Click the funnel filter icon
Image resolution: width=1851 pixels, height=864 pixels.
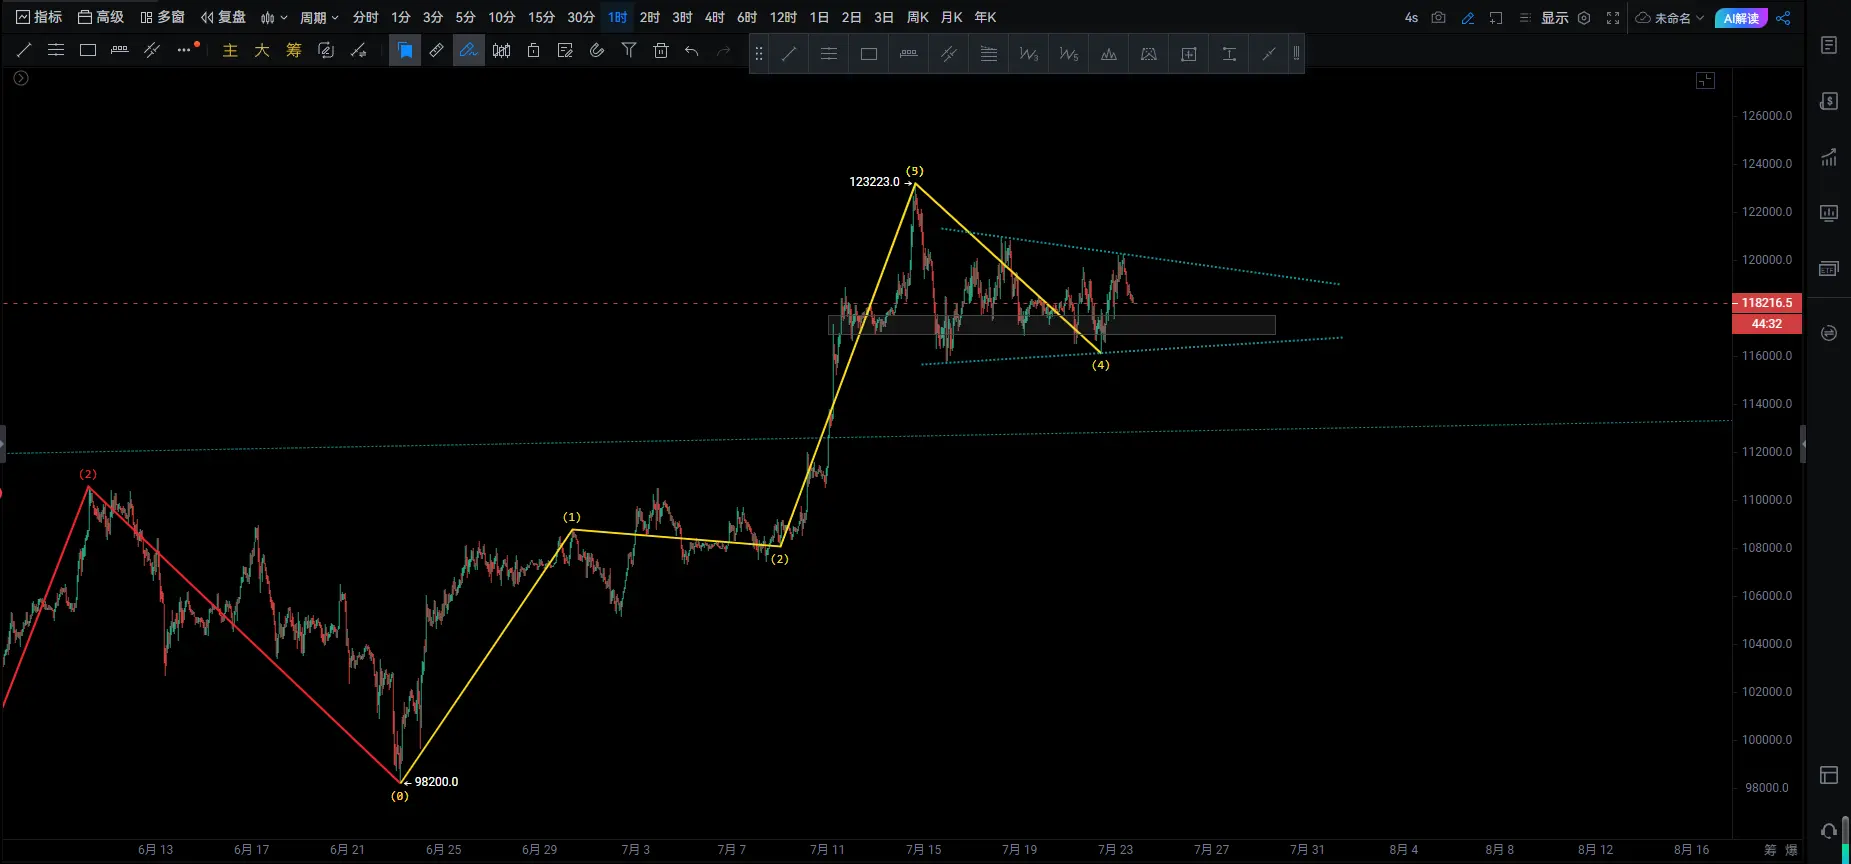629,50
